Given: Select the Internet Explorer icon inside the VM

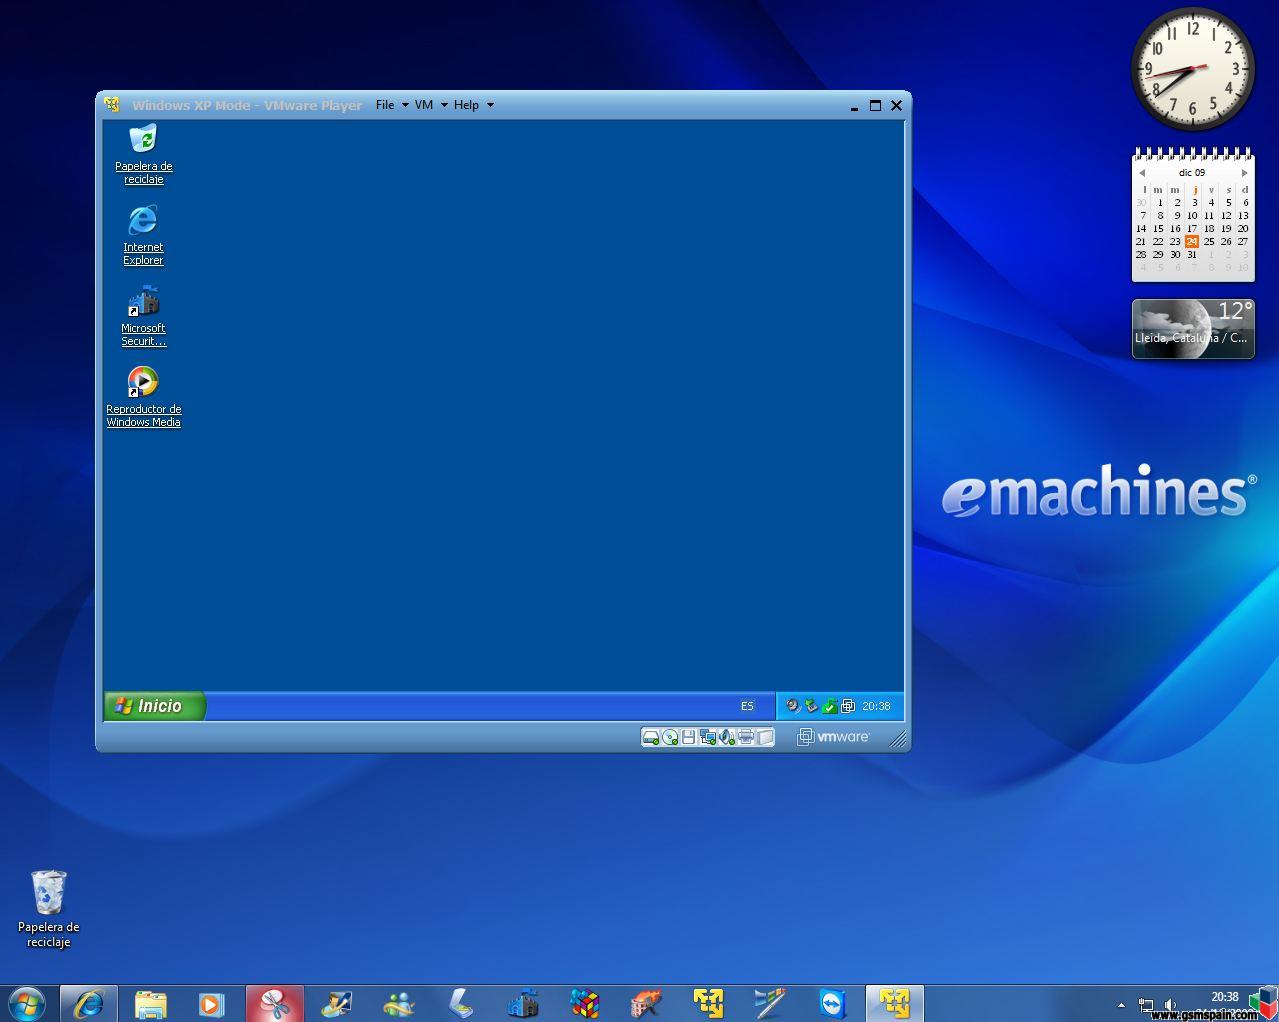Looking at the screenshot, I should click(143, 235).
